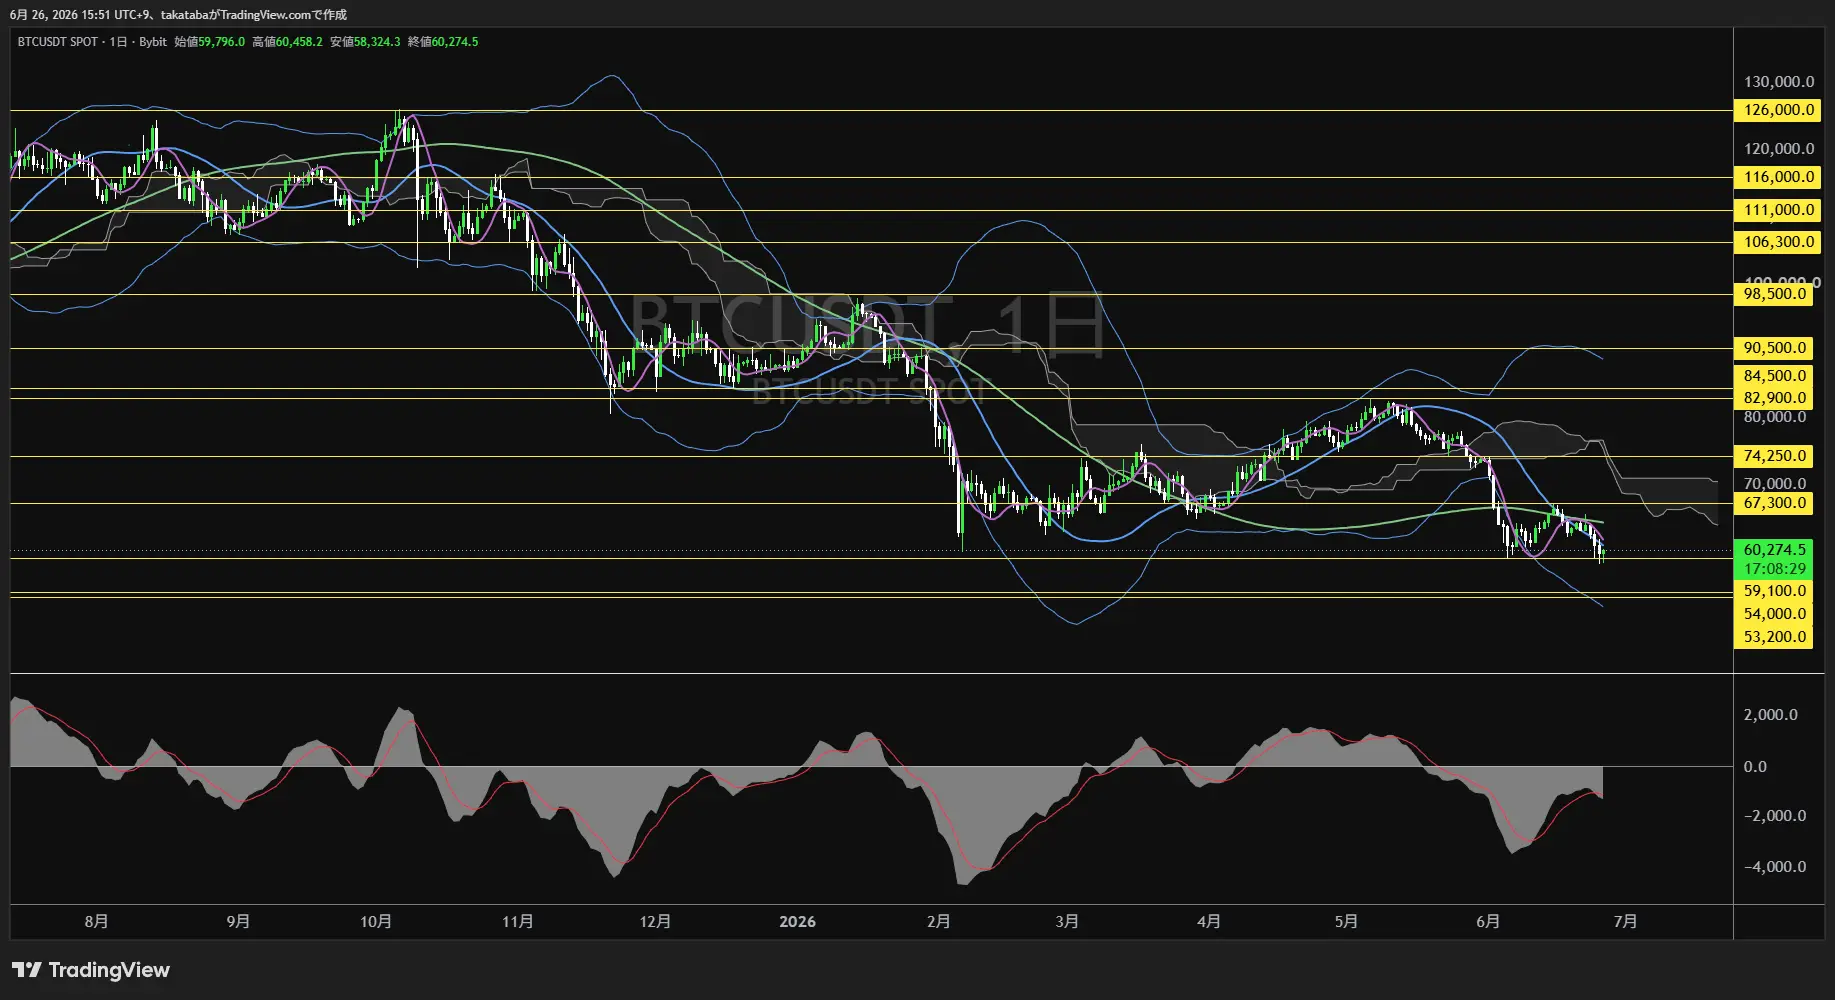Click the chart creation timestamp text at top

(178, 15)
